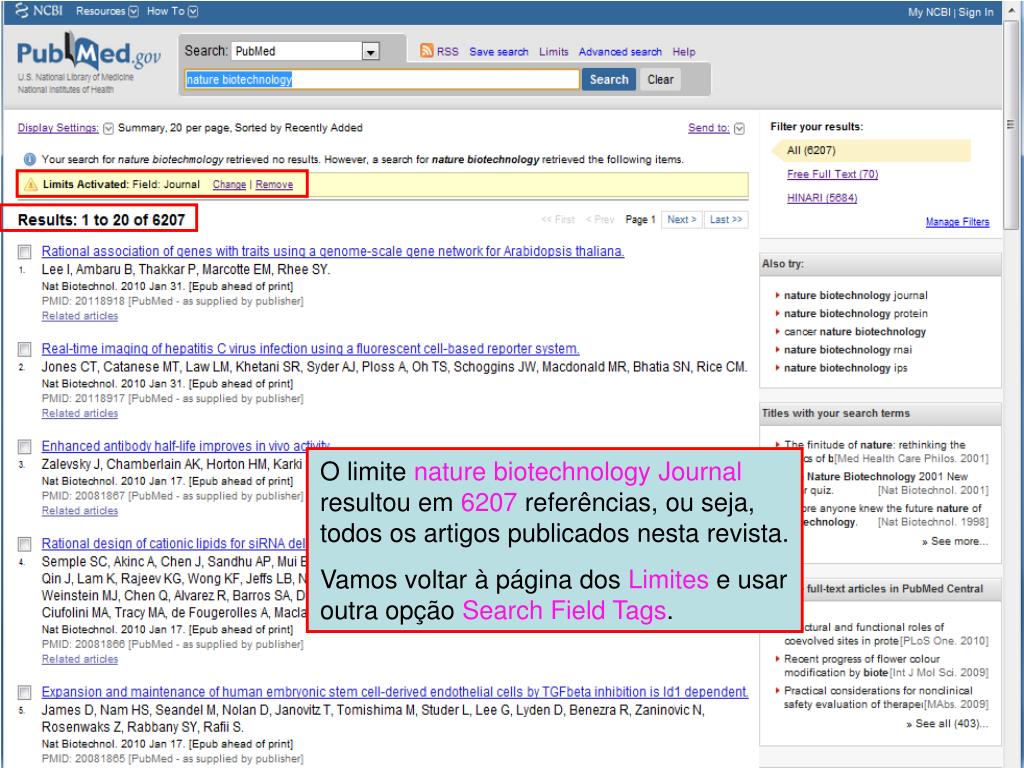The width and height of the screenshot is (1024, 768).
Task: Open Related articles for PMID 20118918
Action: (x=80, y=316)
